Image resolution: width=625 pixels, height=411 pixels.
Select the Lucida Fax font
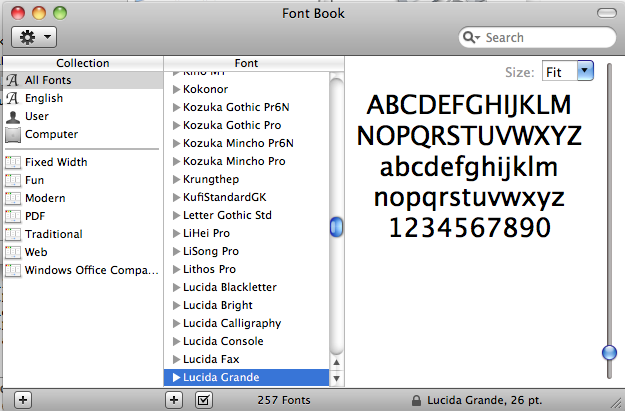point(246,359)
